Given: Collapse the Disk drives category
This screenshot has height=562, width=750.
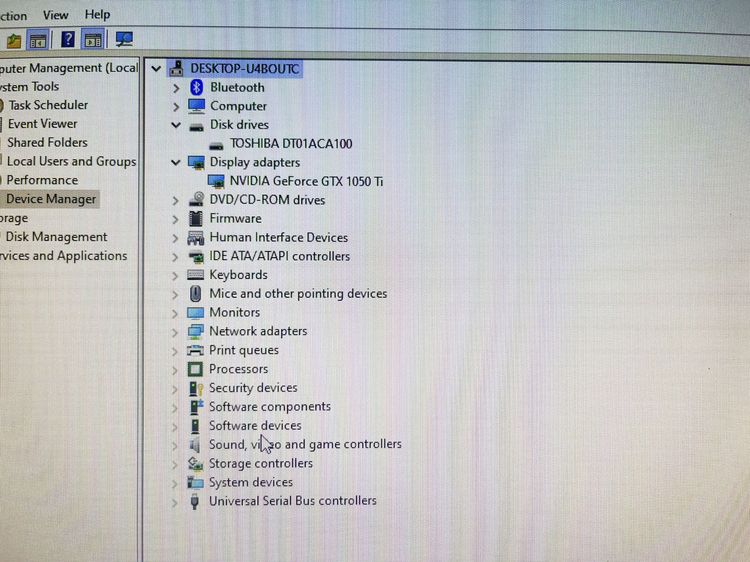Looking at the screenshot, I should point(176,125).
